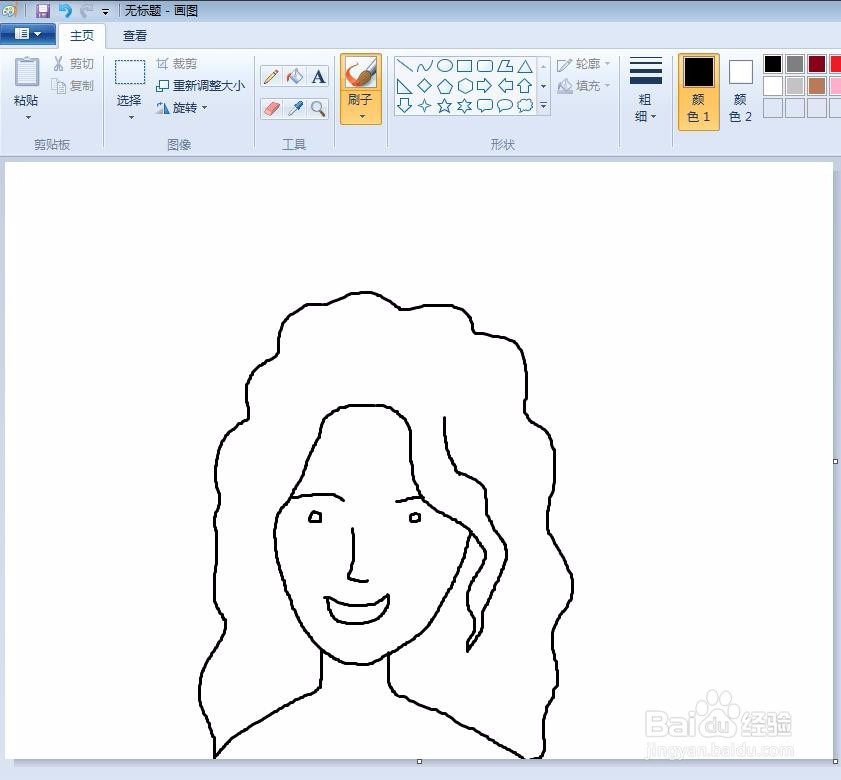This screenshot has width=841, height=780.
Task: Switch to the 查看 (View) tab
Action: (133, 35)
